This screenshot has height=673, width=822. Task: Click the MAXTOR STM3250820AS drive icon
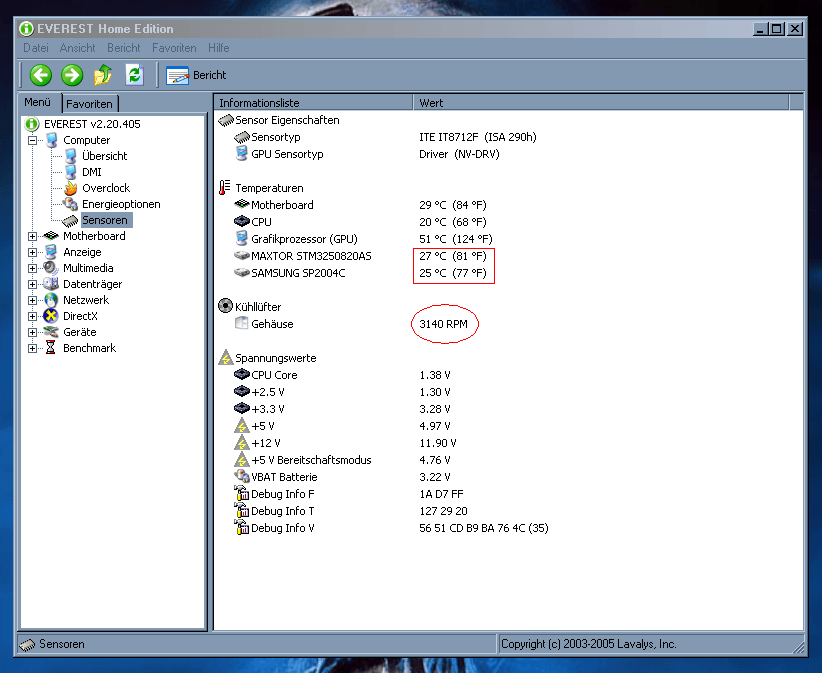242,255
